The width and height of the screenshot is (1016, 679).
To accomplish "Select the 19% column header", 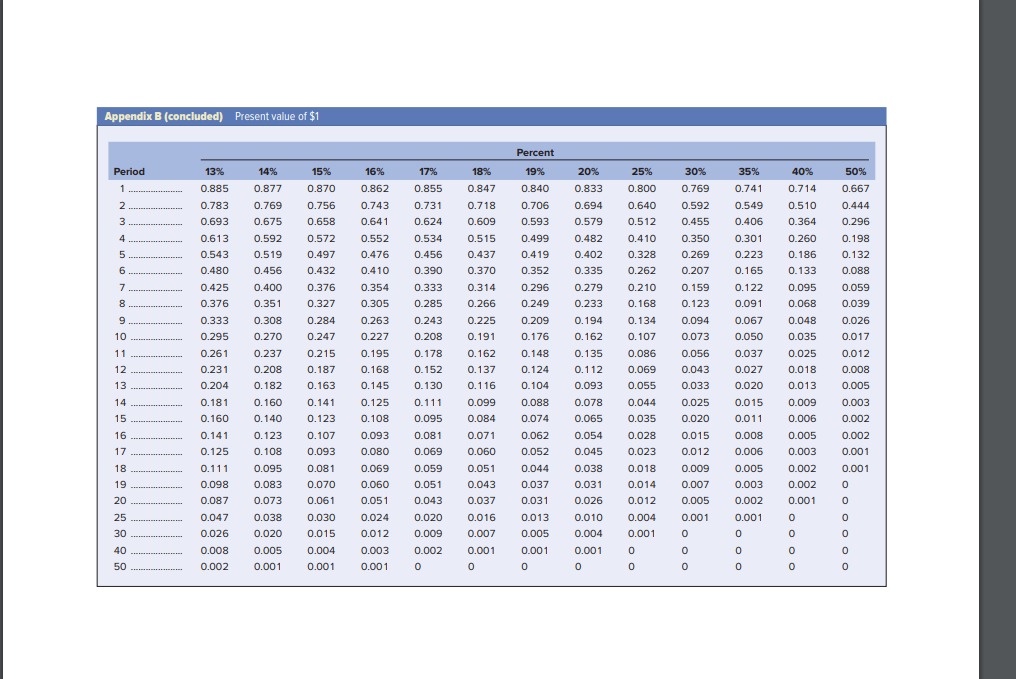I will pyautogui.click(x=535, y=172).
